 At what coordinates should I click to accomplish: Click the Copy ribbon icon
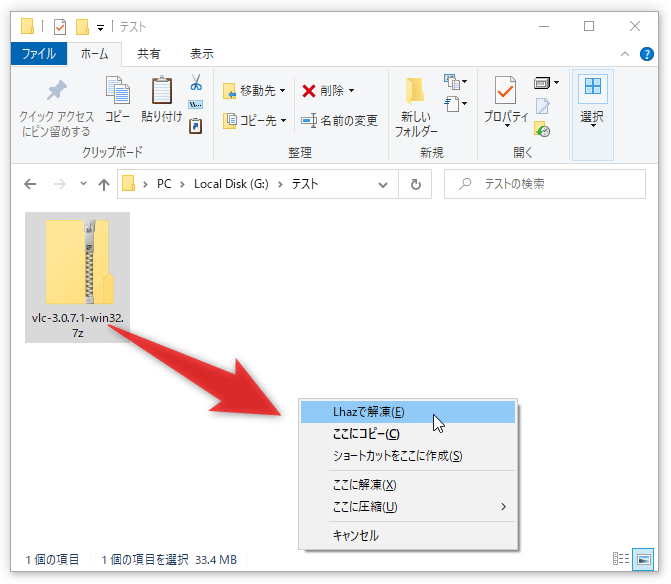pyautogui.click(x=117, y=90)
